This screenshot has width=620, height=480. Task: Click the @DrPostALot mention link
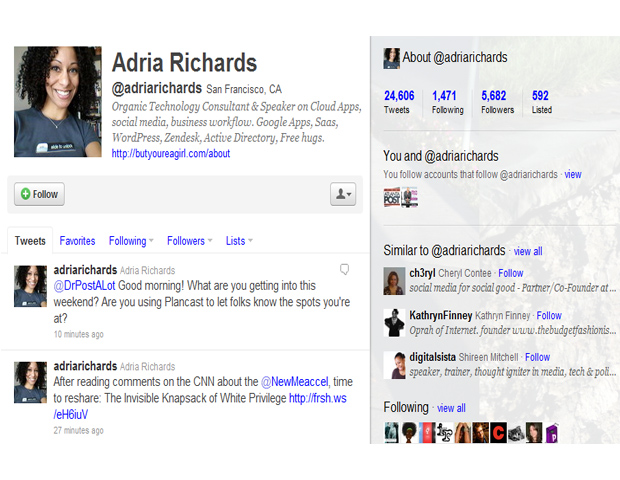pyautogui.click(x=83, y=285)
